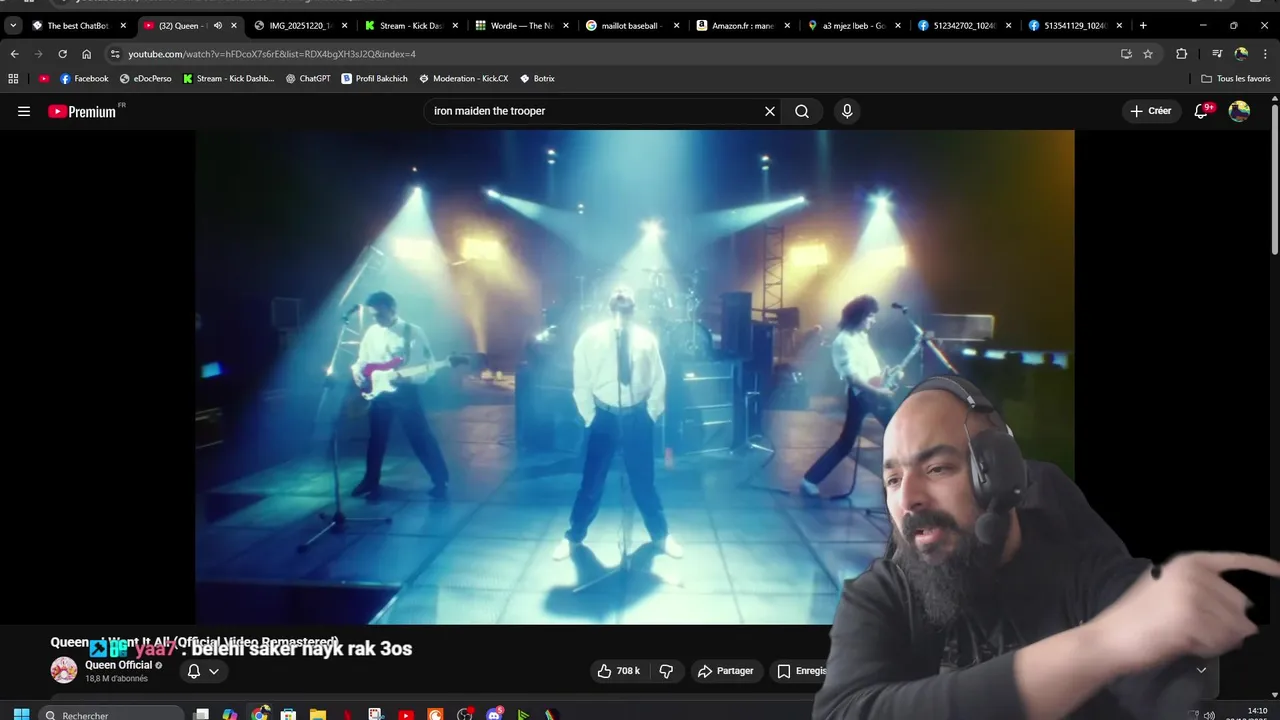This screenshot has width=1280, height=720.
Task: Open File Explorer from taskbar
Action: click(317, 714)
